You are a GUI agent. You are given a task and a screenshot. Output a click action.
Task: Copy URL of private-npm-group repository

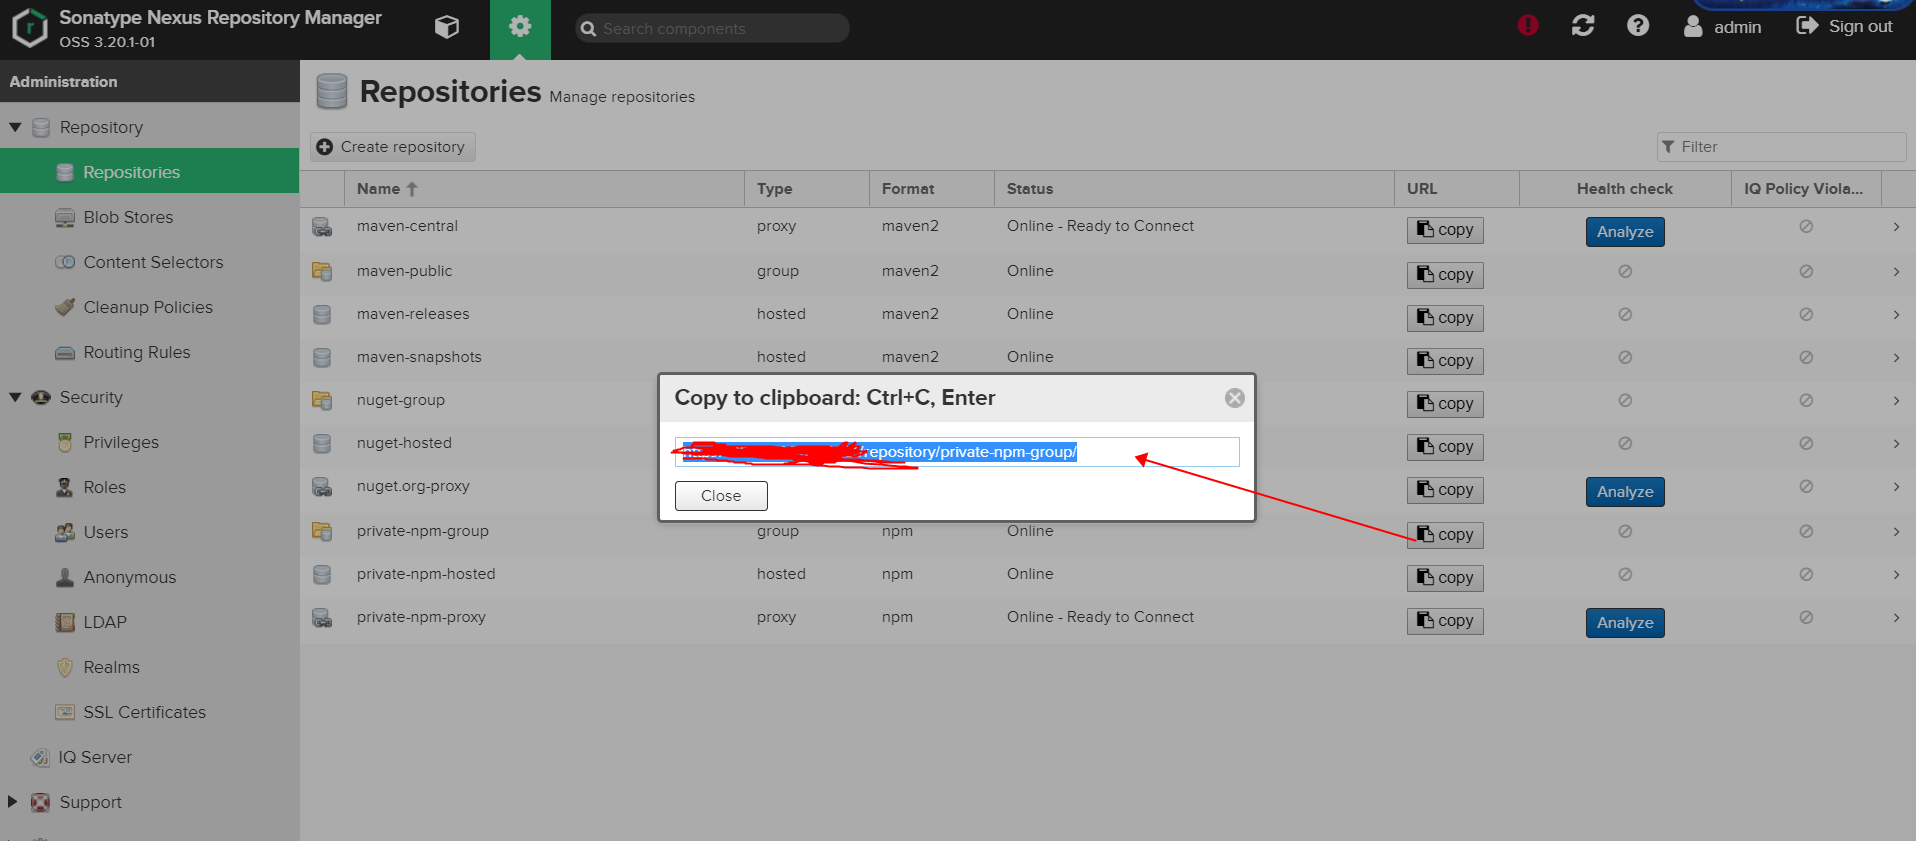point(1445,535)
